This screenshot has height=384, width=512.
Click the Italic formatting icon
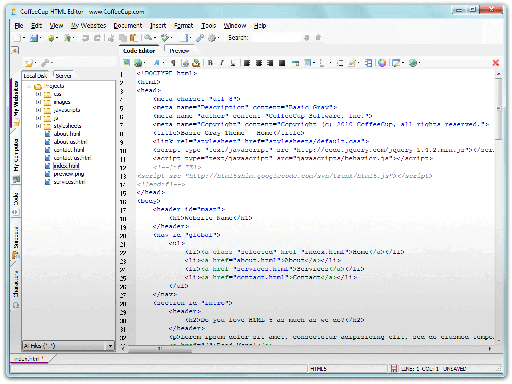click(222, 63)
